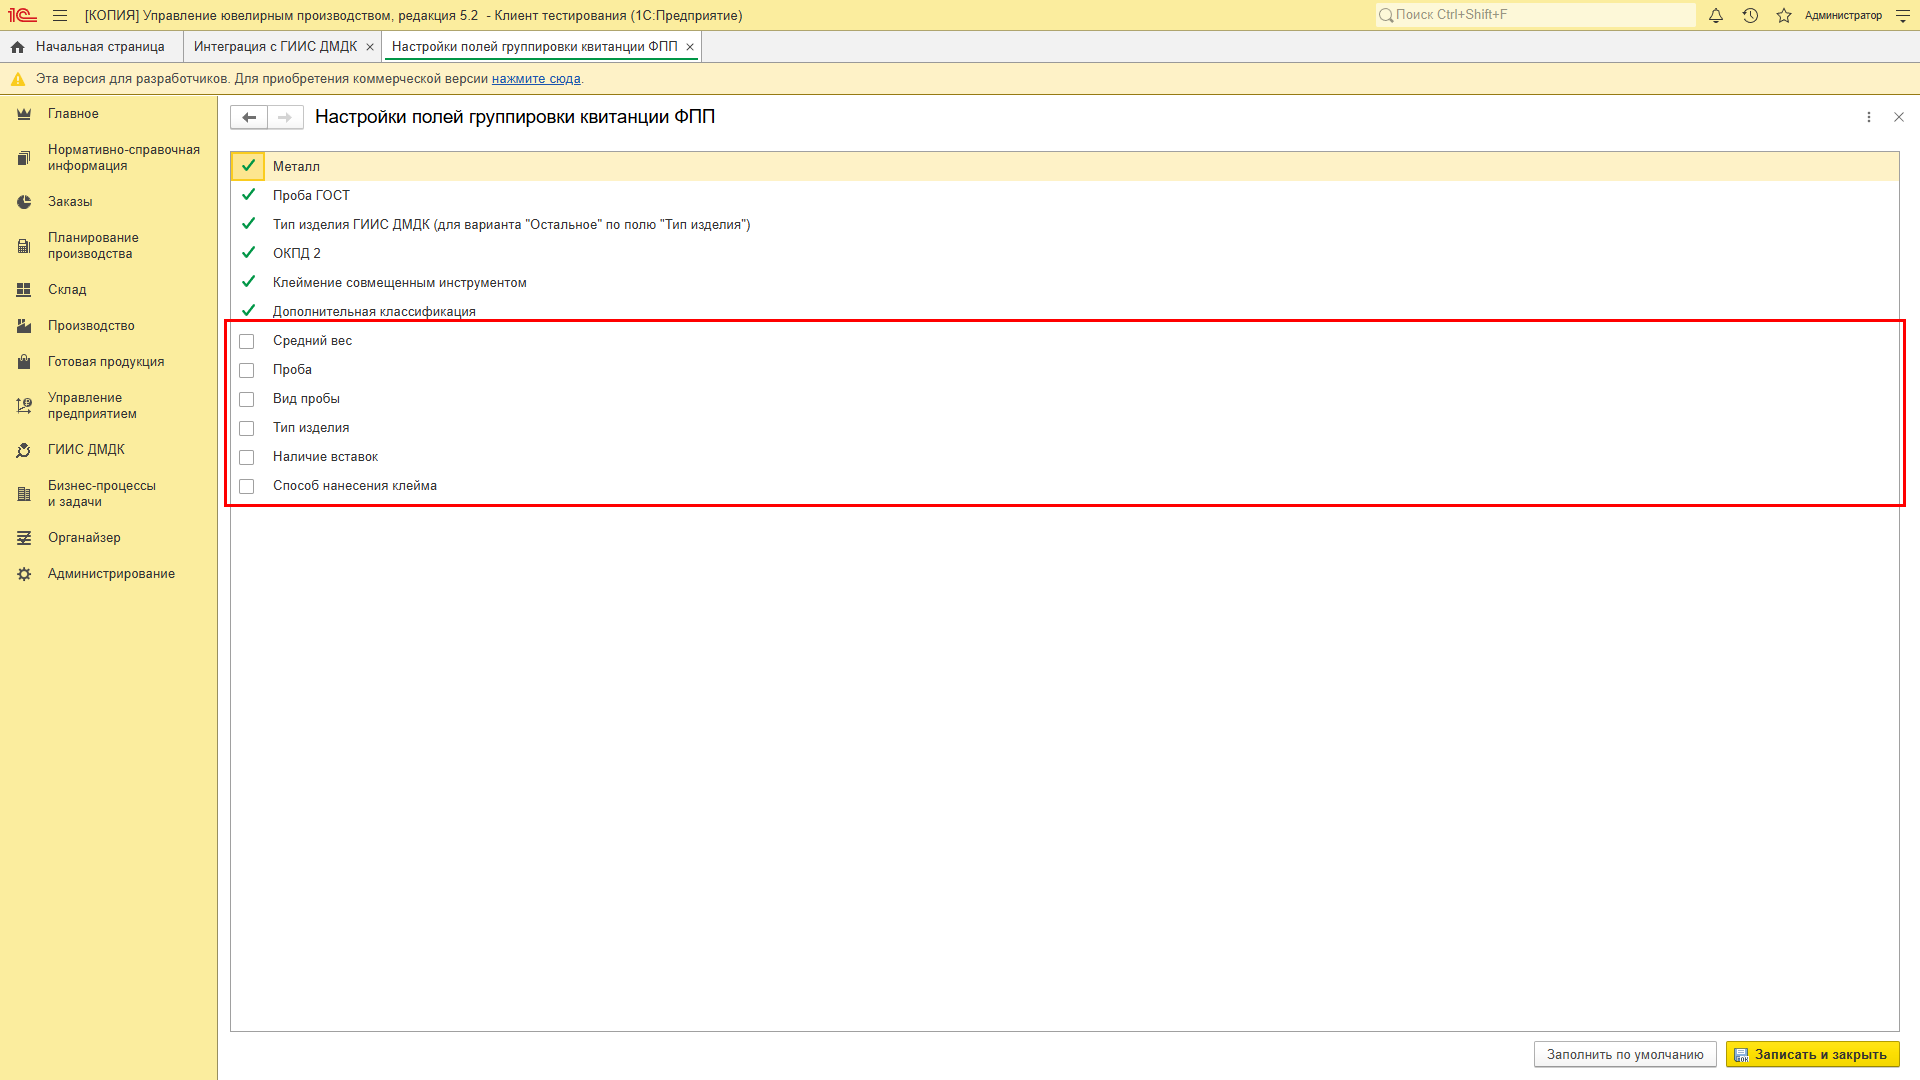This screenshot has width=1920, height=1080.
Task: Click the home icon on Начальная страница tab
Action: [17, 47]
